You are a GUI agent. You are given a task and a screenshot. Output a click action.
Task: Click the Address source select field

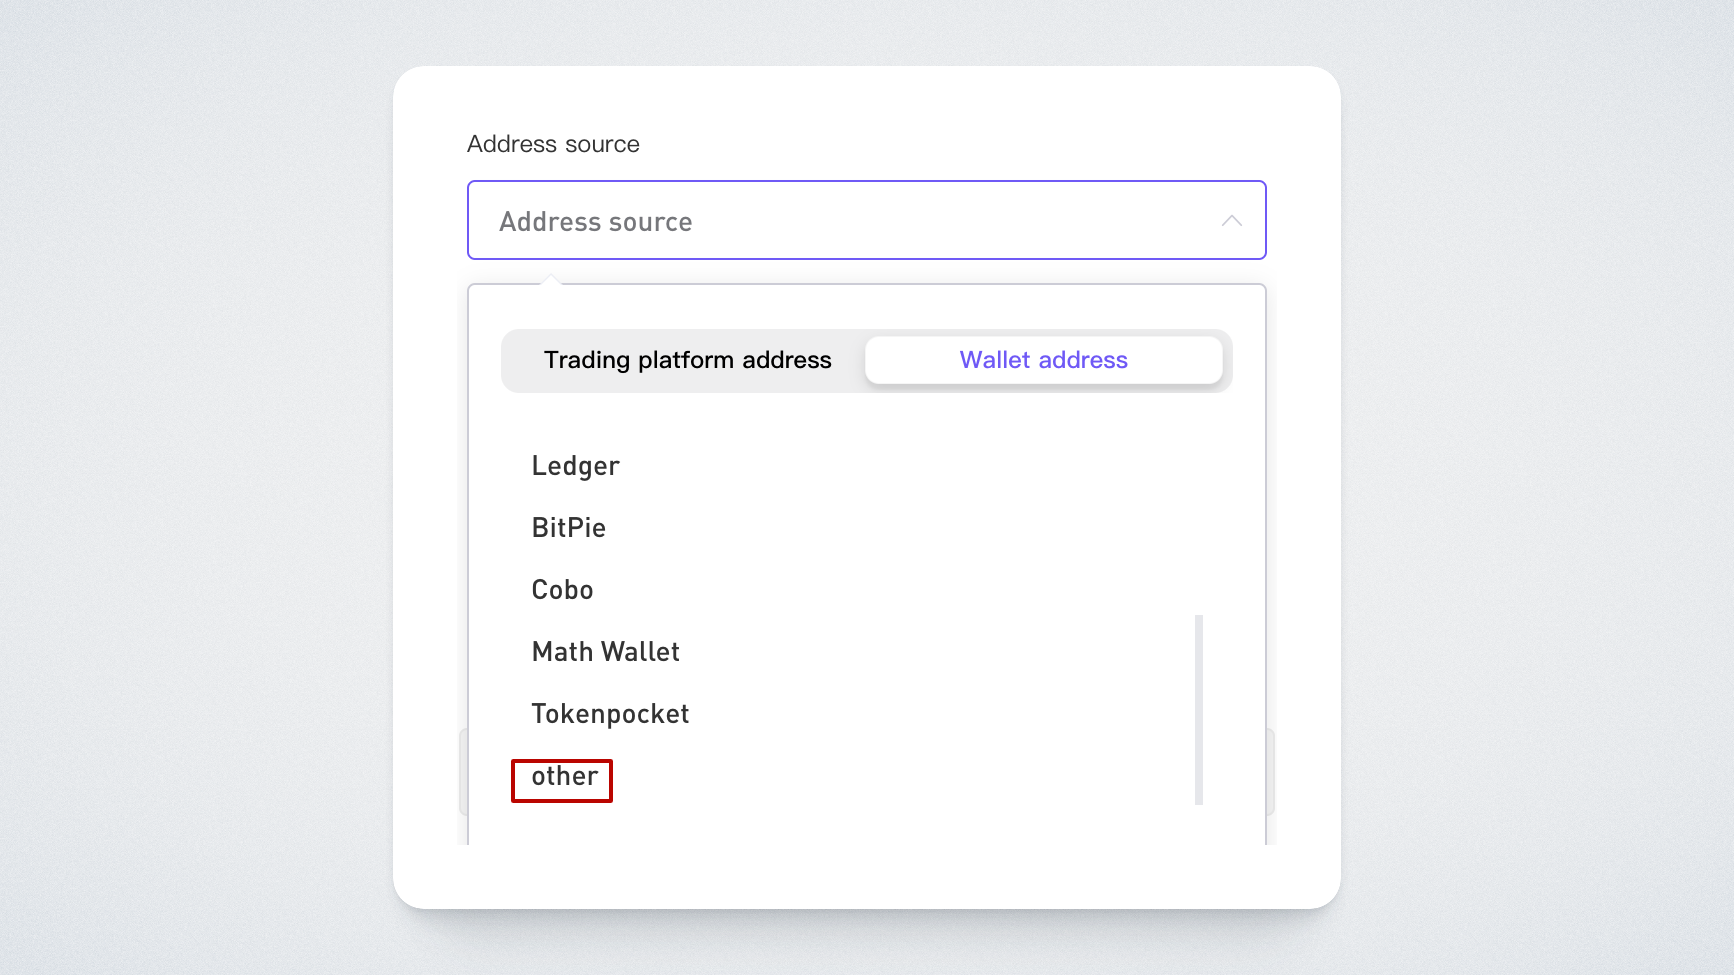[x=866, y=221]
